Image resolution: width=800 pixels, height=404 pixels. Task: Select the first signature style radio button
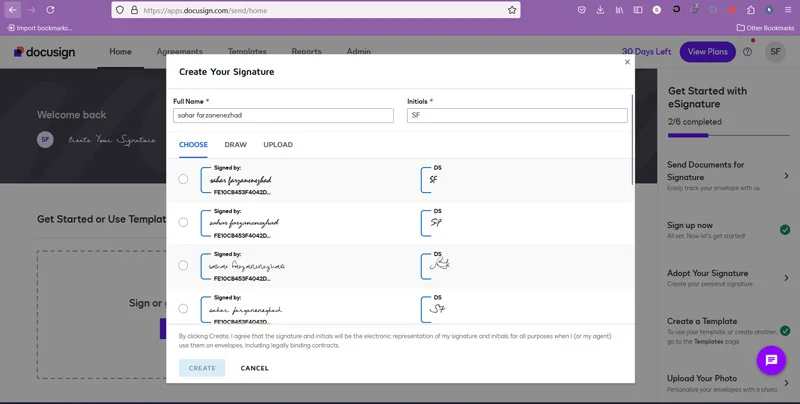[x=183, y=179]
